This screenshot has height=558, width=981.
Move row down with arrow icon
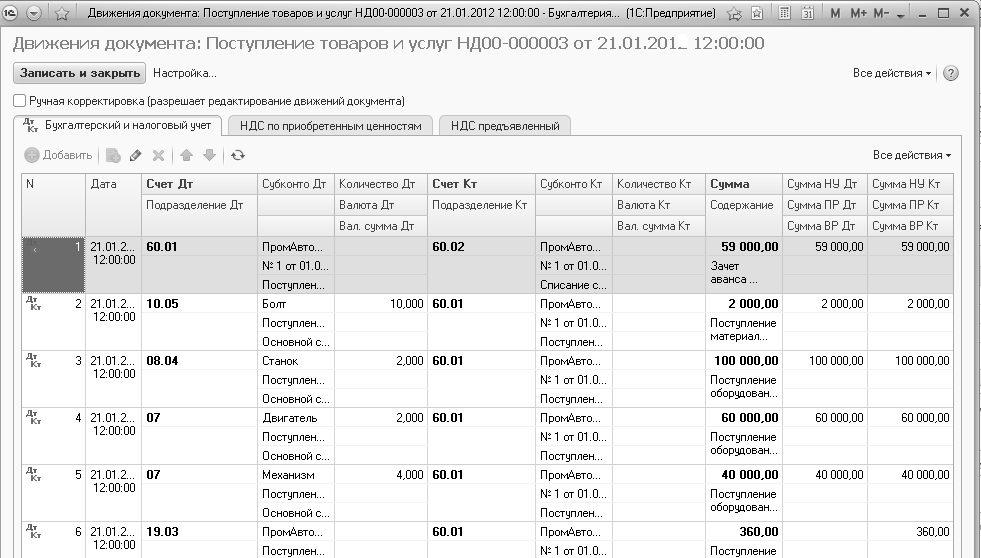click(210, 155)
